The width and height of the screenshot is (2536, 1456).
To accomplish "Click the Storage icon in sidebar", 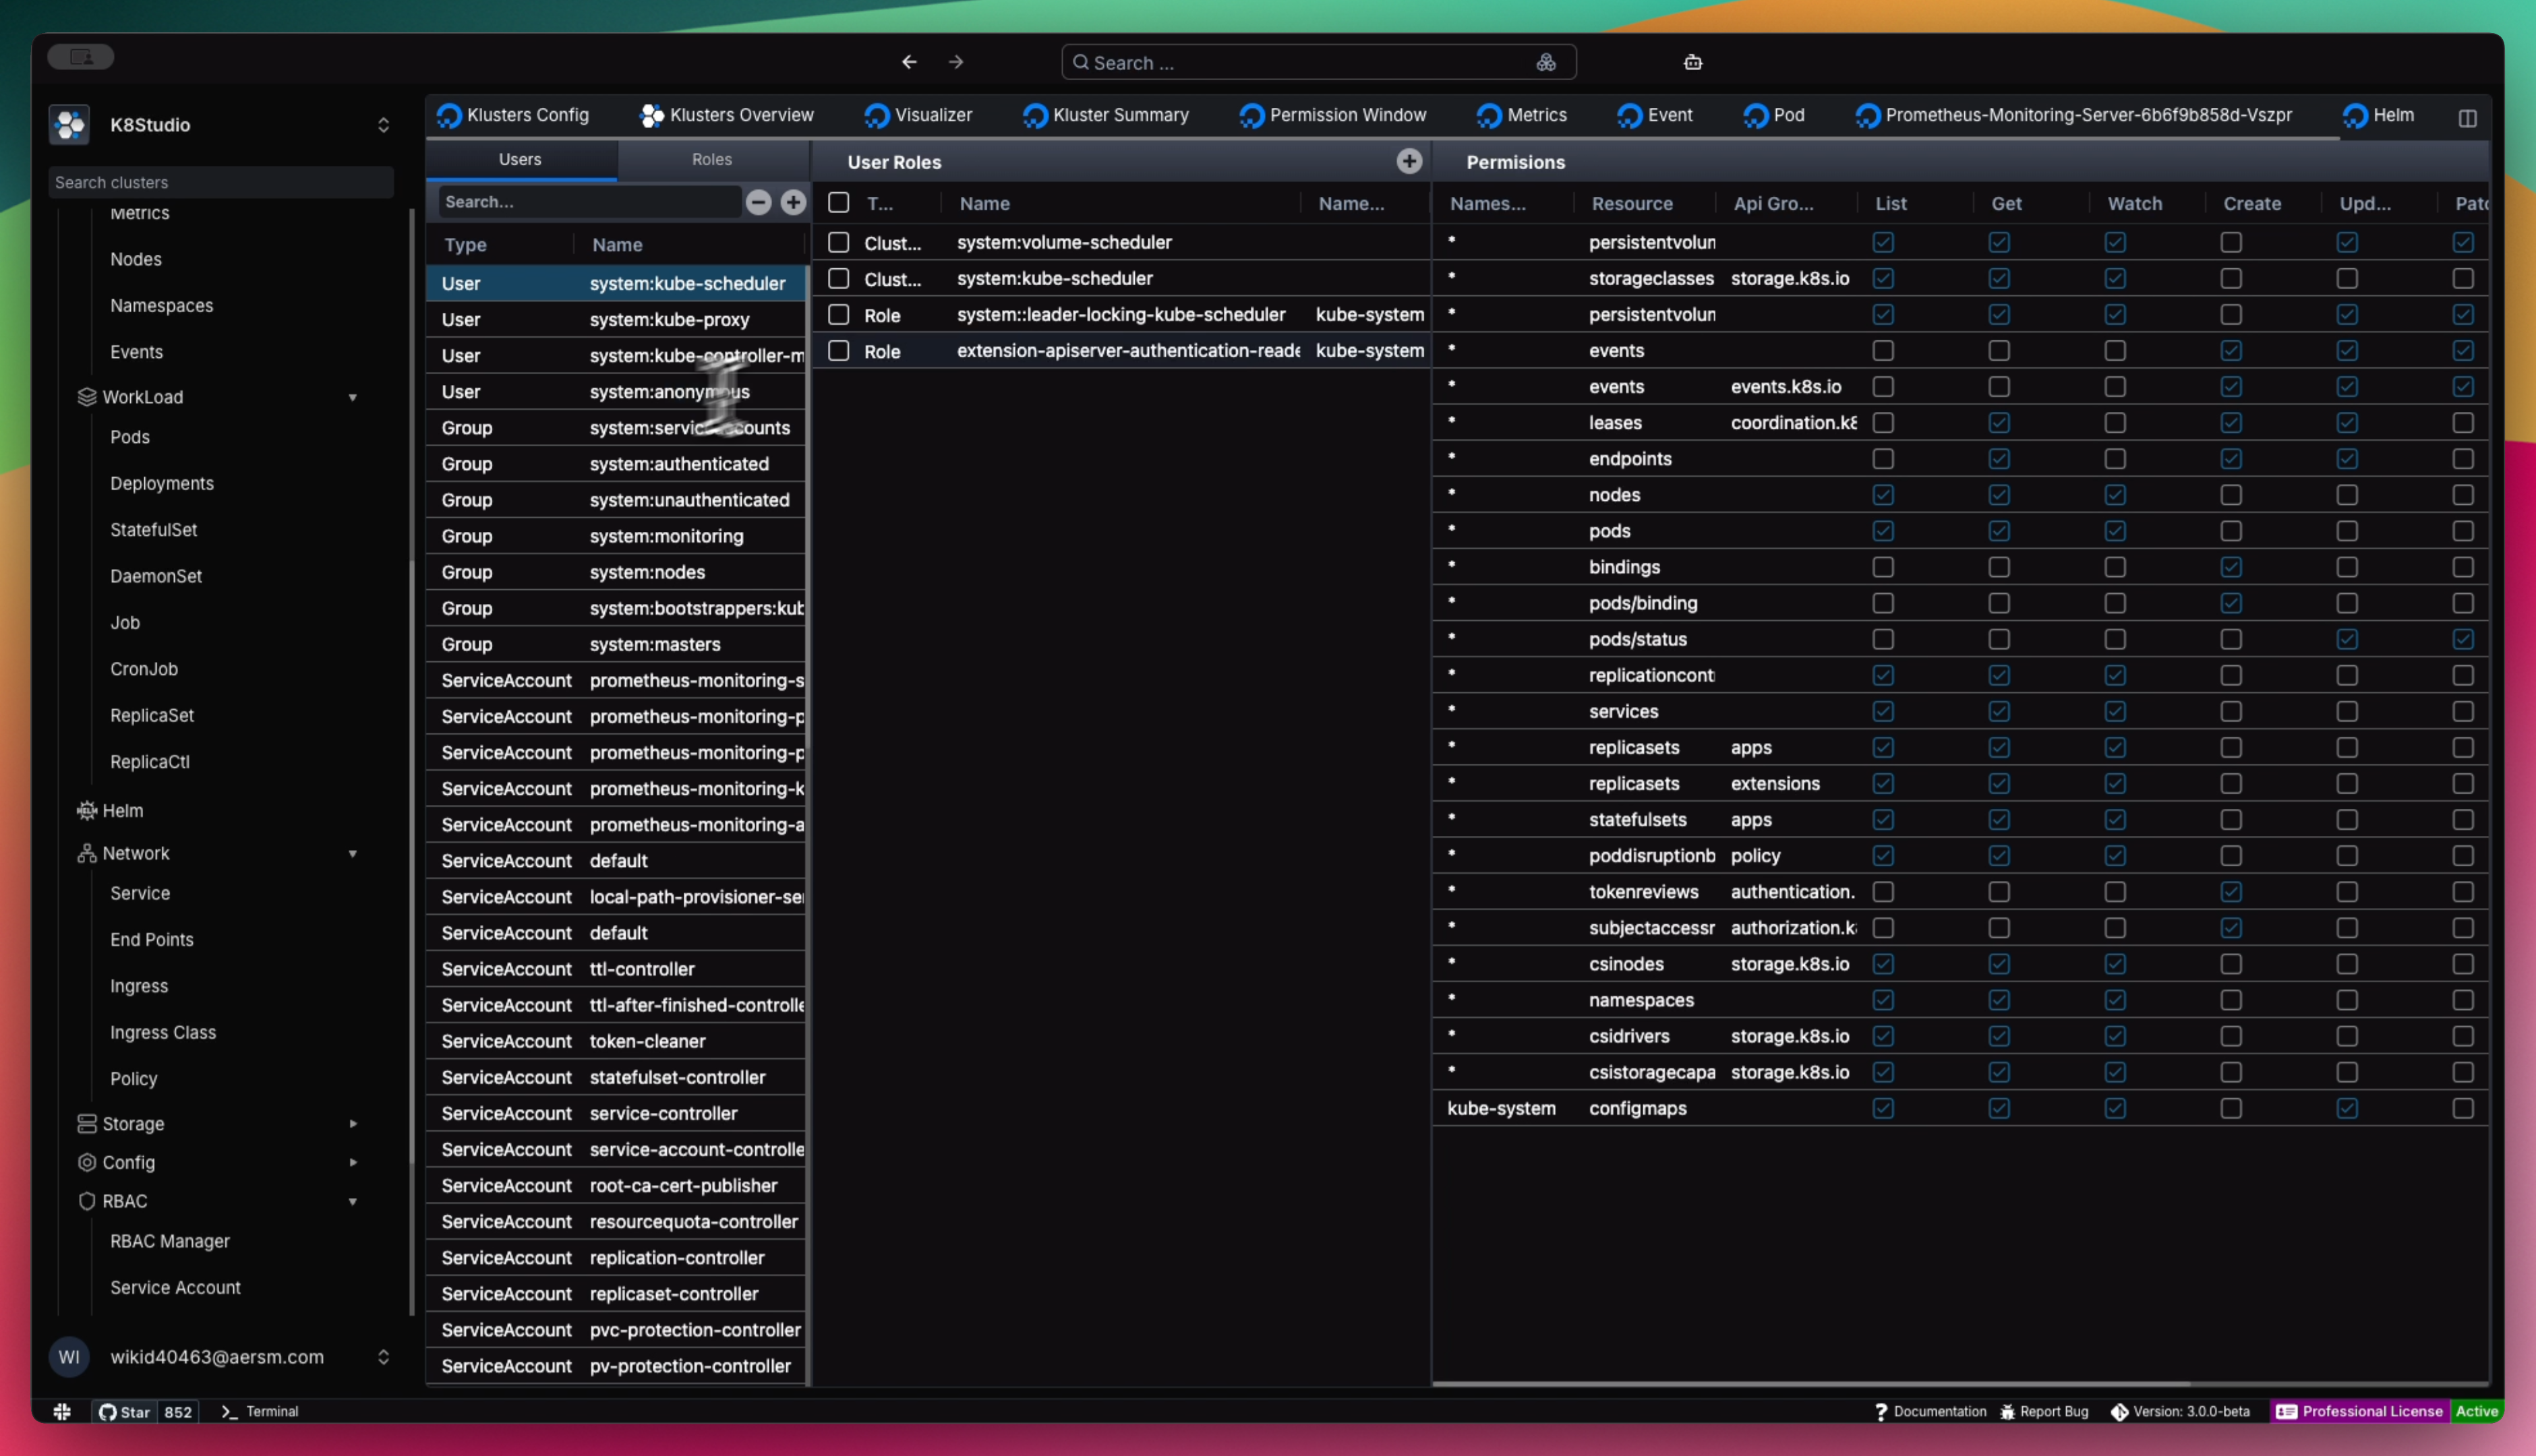I will 87,1124.
